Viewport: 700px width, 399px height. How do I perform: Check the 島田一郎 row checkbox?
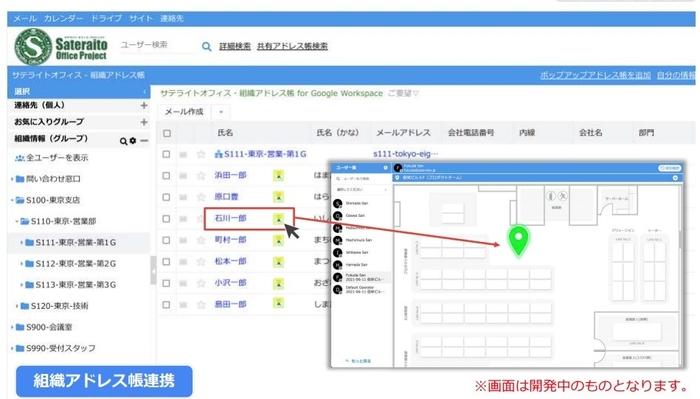click(x=166, y=304)
